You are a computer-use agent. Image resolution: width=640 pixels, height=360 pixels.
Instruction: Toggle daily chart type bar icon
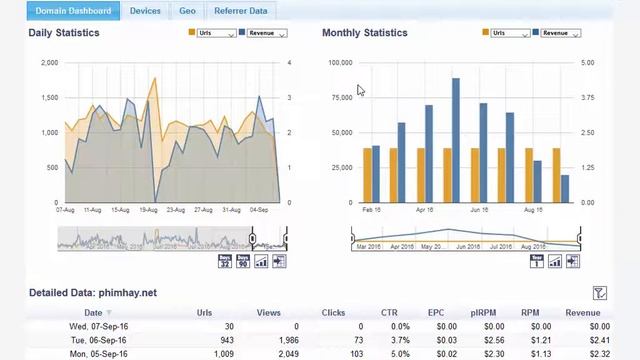tap(261, 261)
